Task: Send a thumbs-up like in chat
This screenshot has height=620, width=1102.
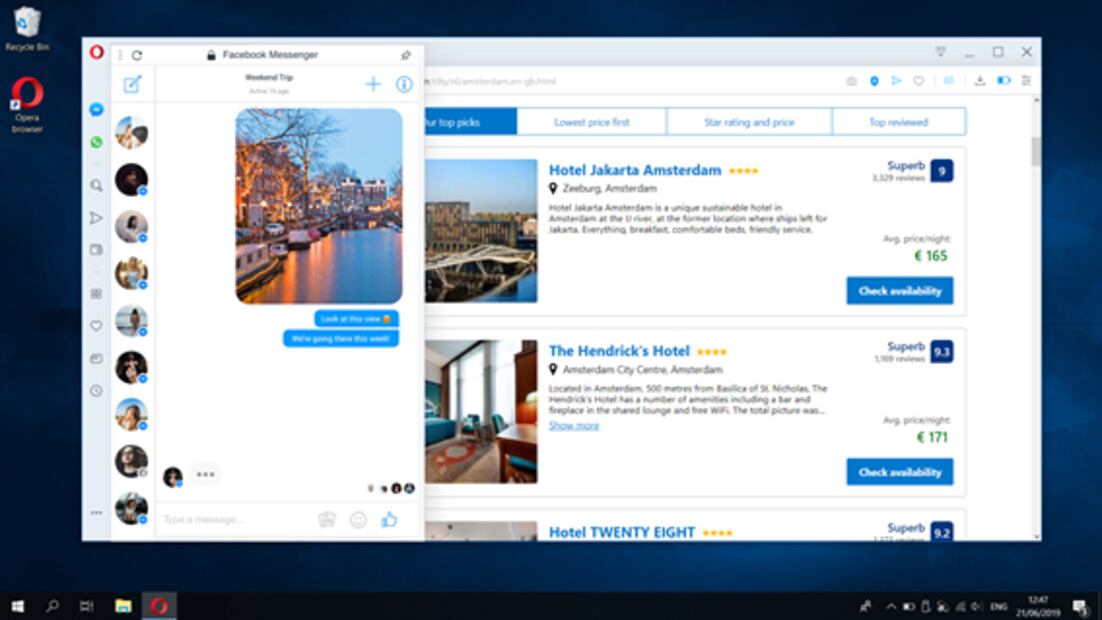Action: point(389,519)
